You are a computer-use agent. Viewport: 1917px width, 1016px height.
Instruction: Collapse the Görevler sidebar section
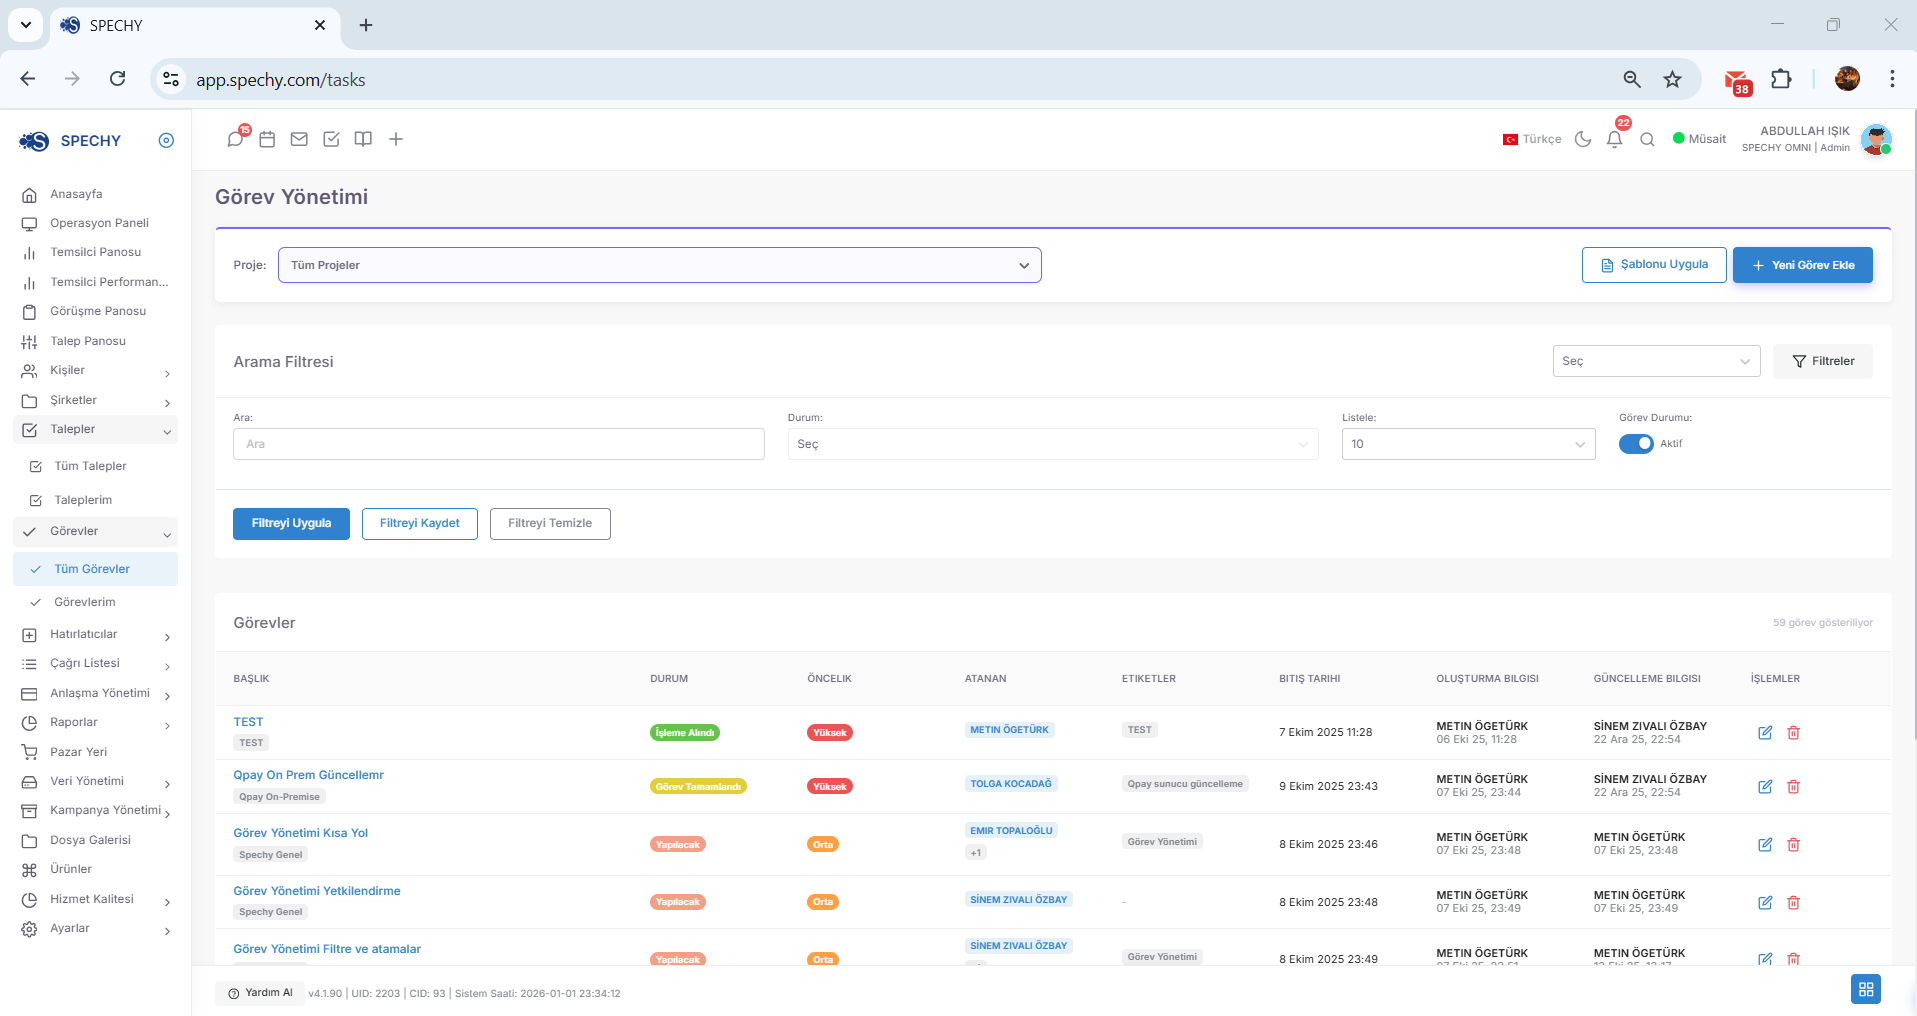tap(95, 532)
